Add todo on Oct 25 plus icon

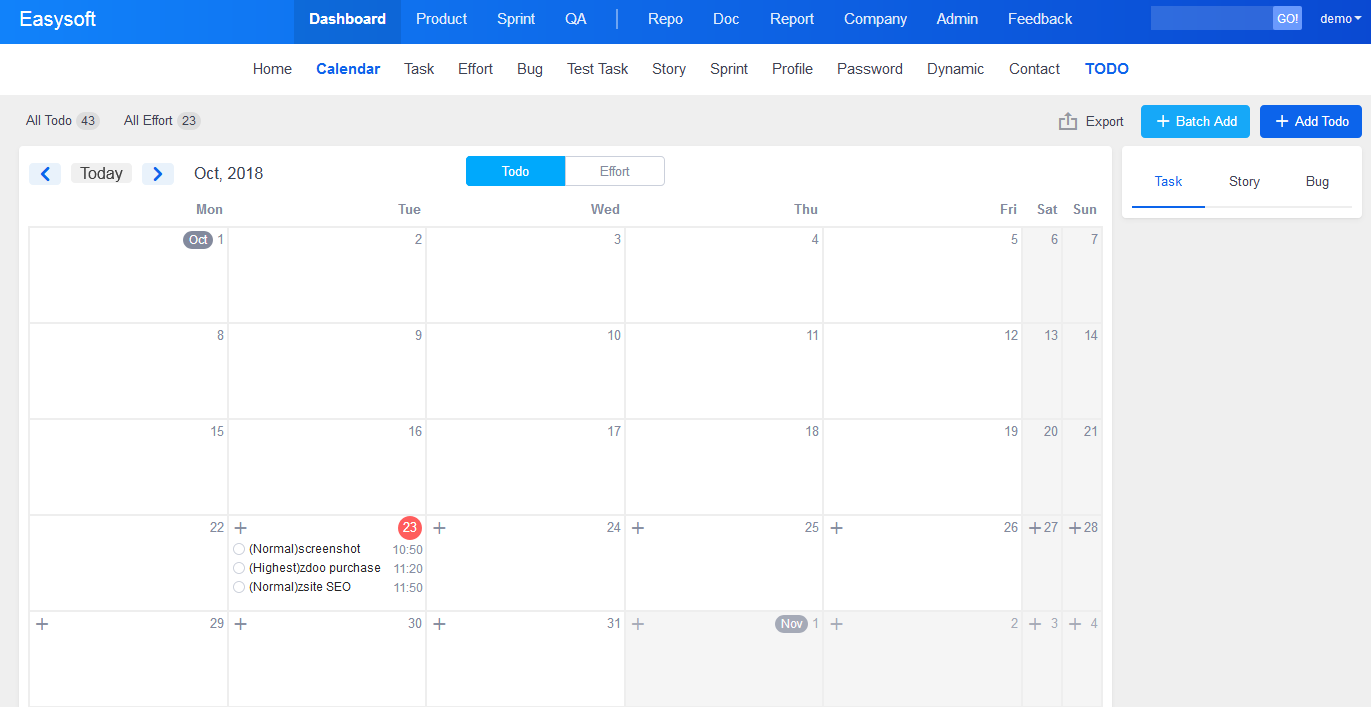[638, 528]
